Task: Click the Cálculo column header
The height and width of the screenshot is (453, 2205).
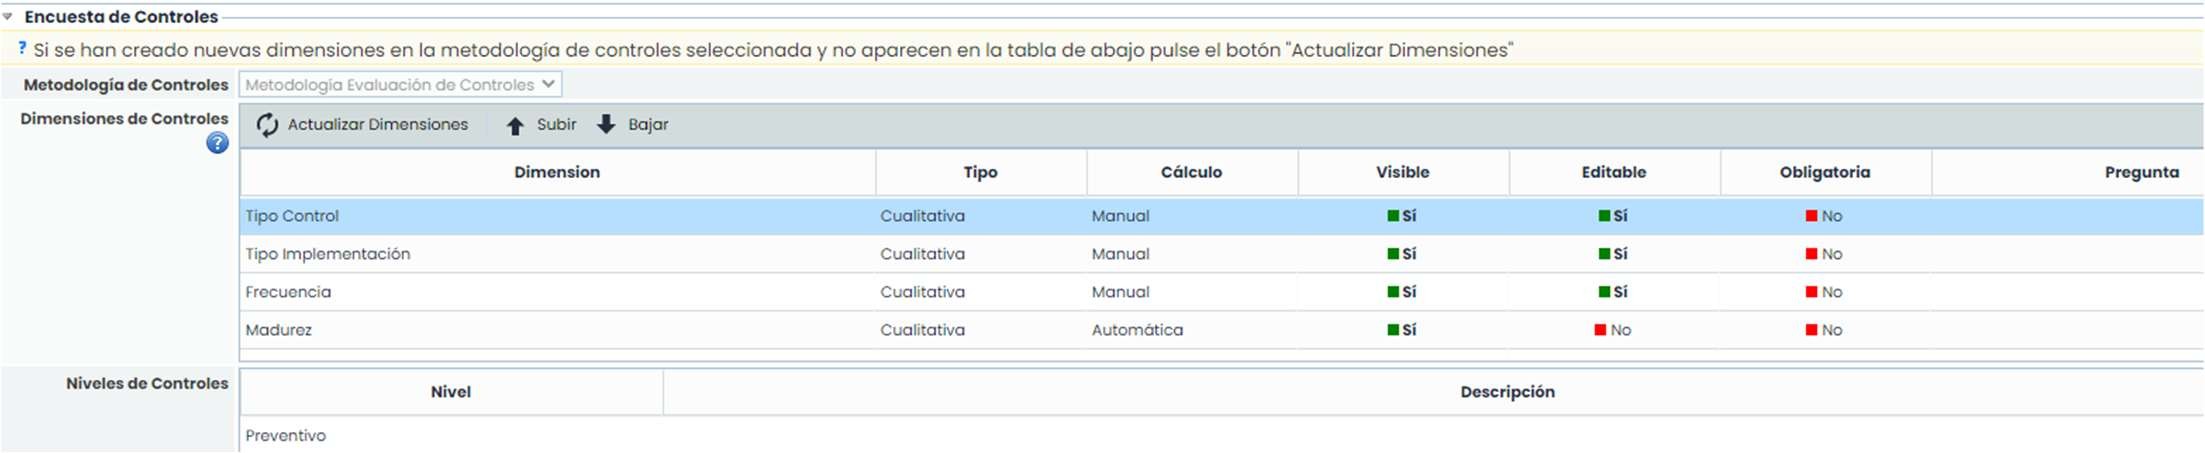Action: [1191, 172]
